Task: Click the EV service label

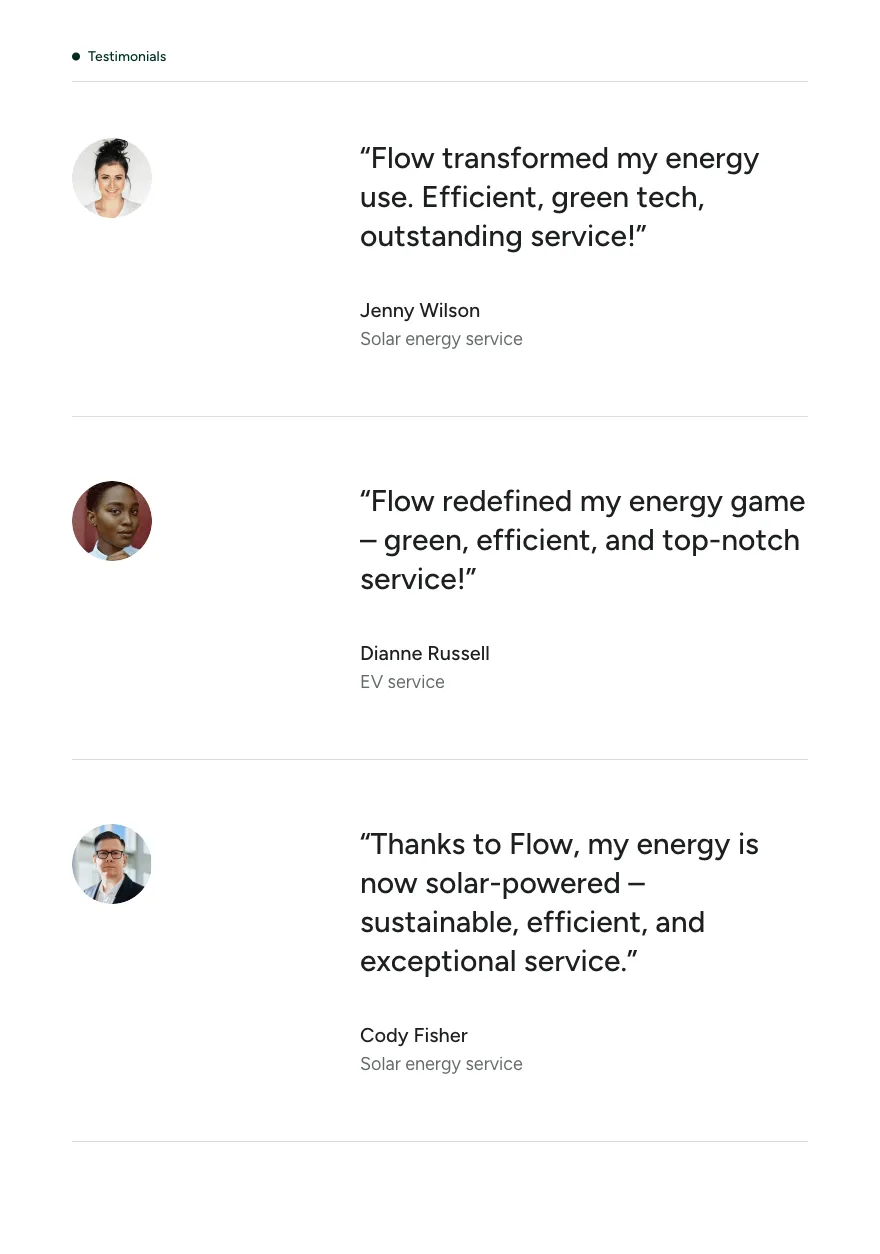Action: click(402, 682)
